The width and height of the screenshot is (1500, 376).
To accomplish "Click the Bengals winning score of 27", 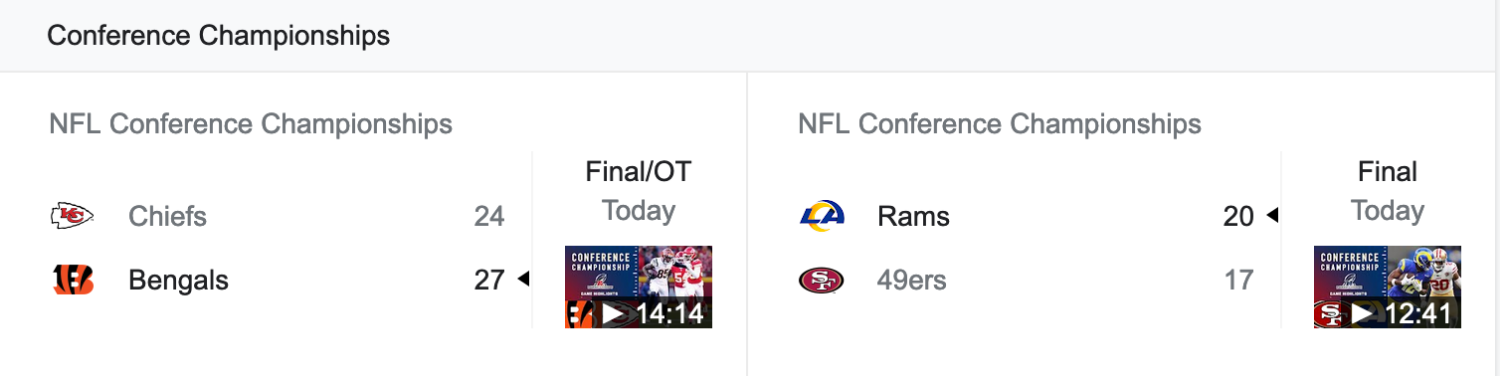I will click(x=489, y=281).
